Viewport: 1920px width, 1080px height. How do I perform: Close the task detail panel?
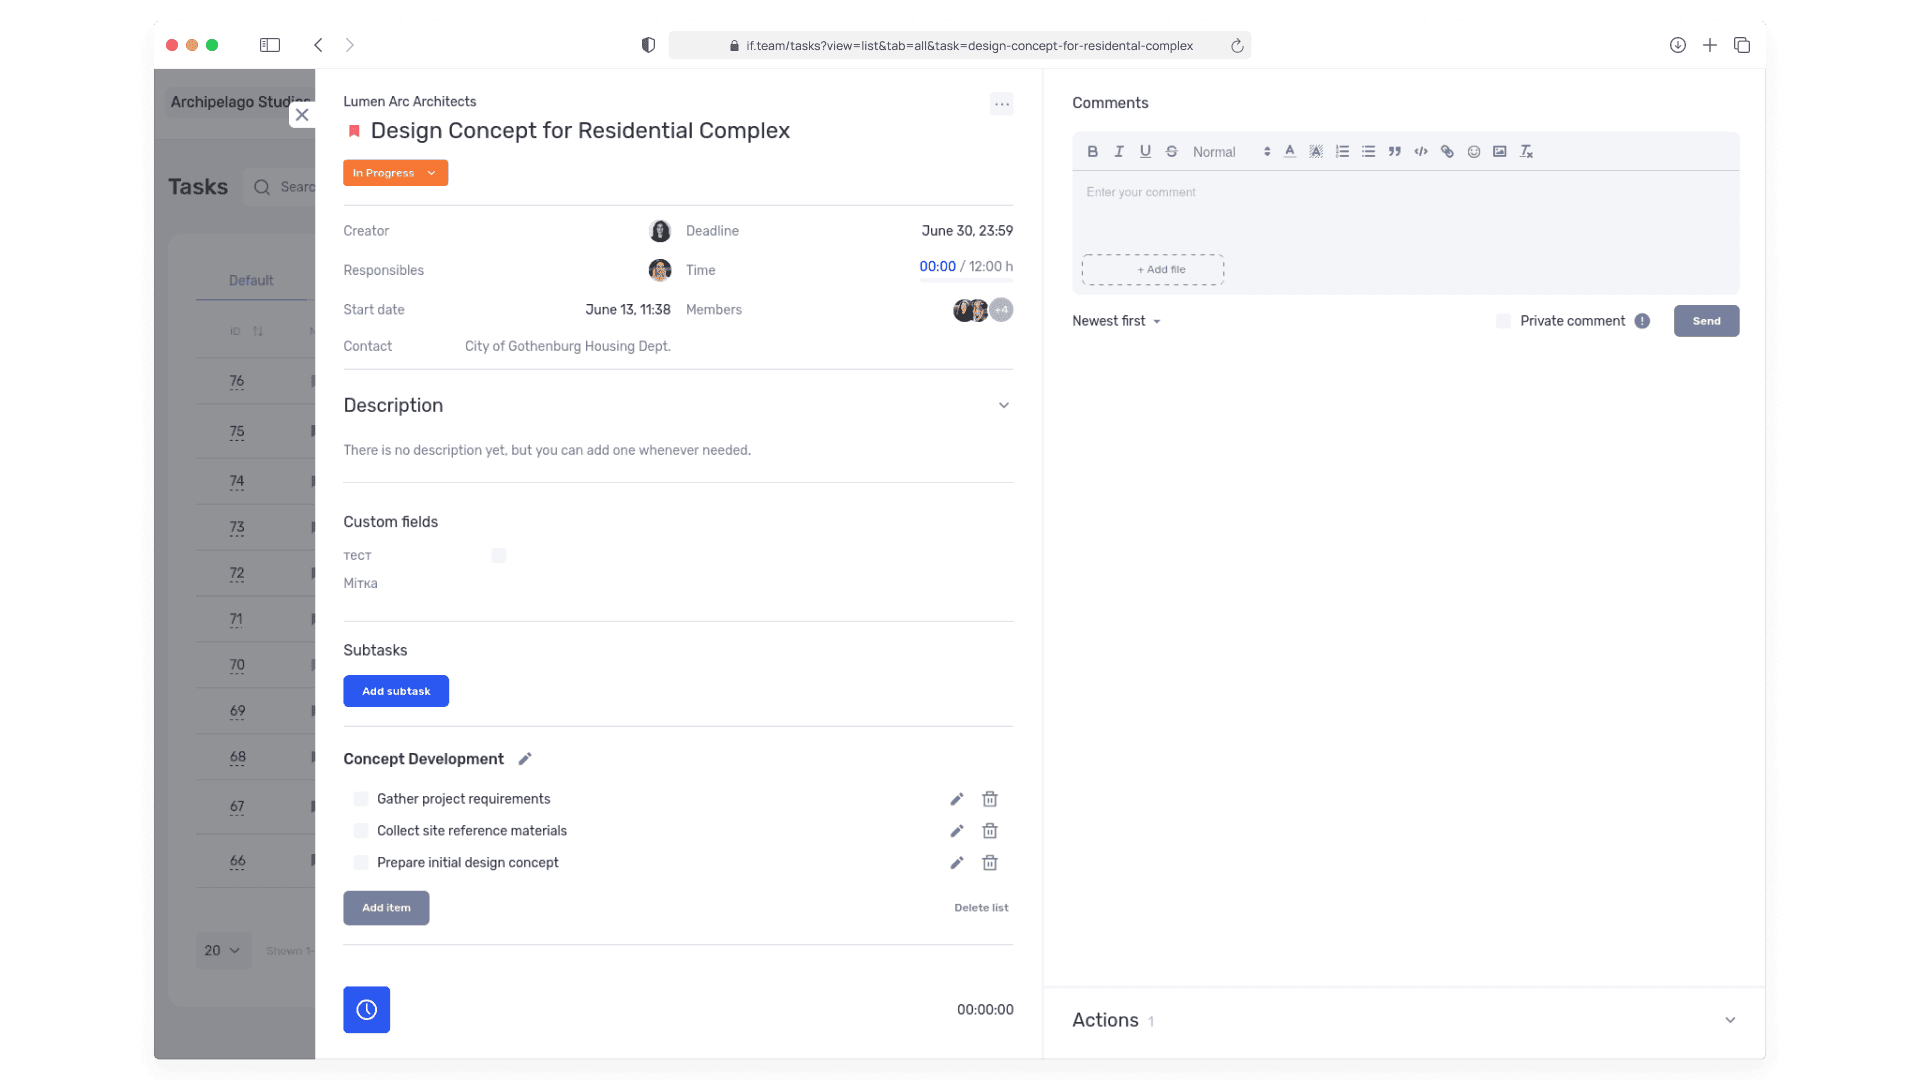tap(302, 115)
